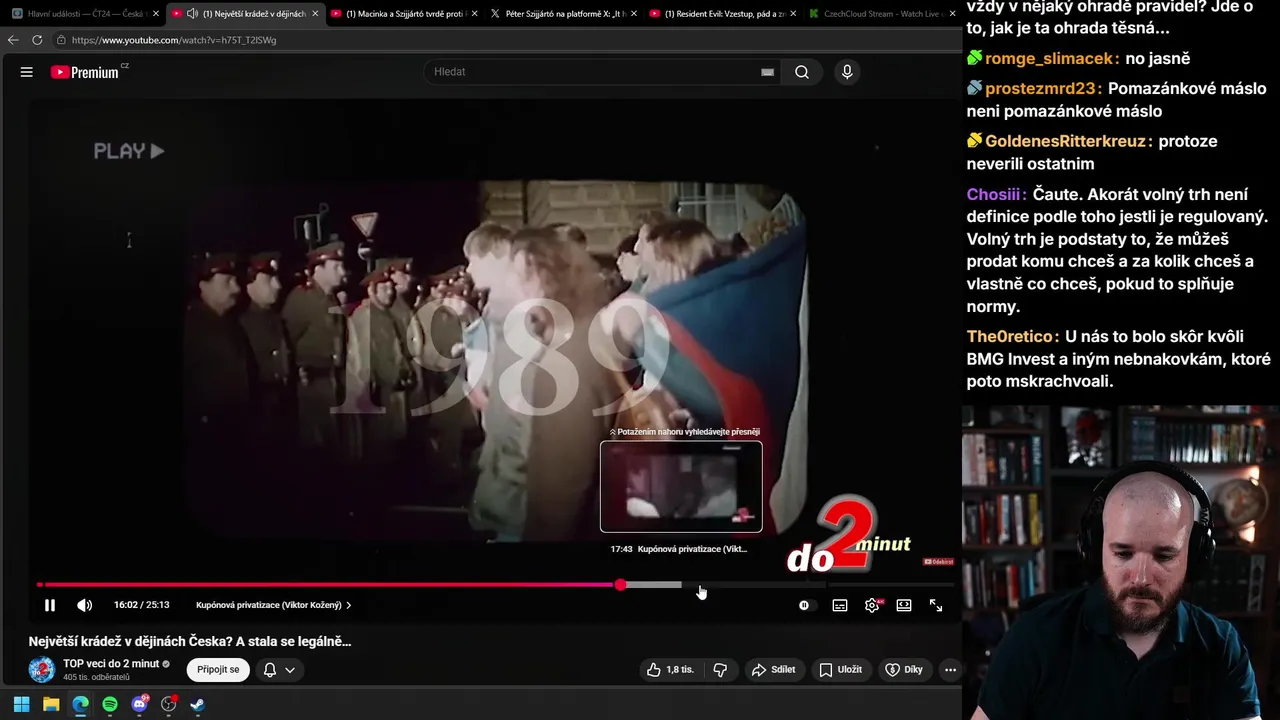Open Discord from taskbar
The width and height of the screenshot is (1280, 720).
point(140,704)
